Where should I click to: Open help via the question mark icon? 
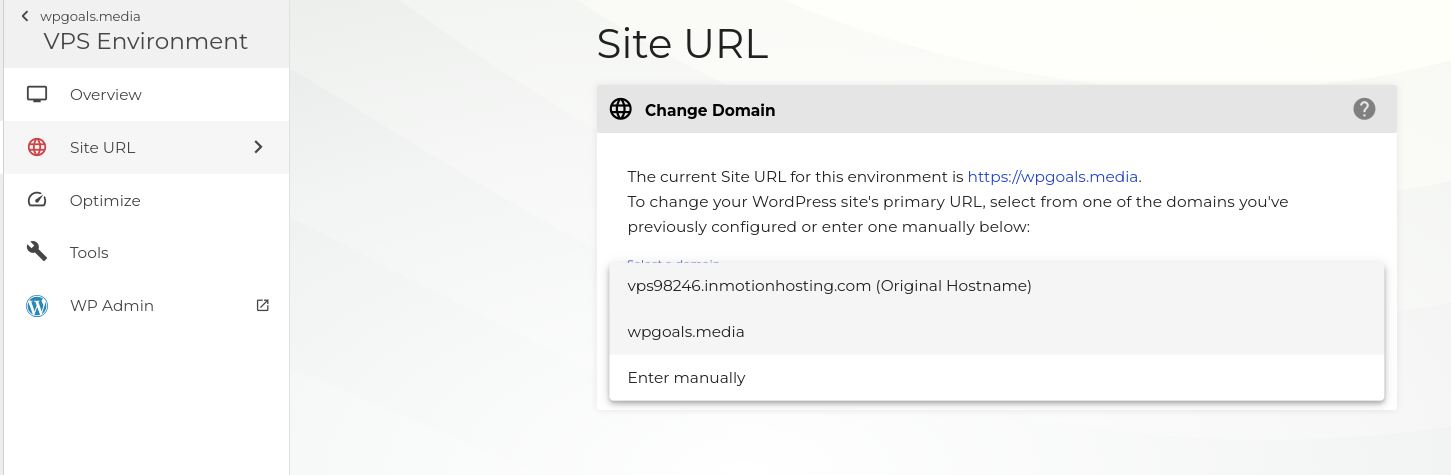[x=1364, y=109]
